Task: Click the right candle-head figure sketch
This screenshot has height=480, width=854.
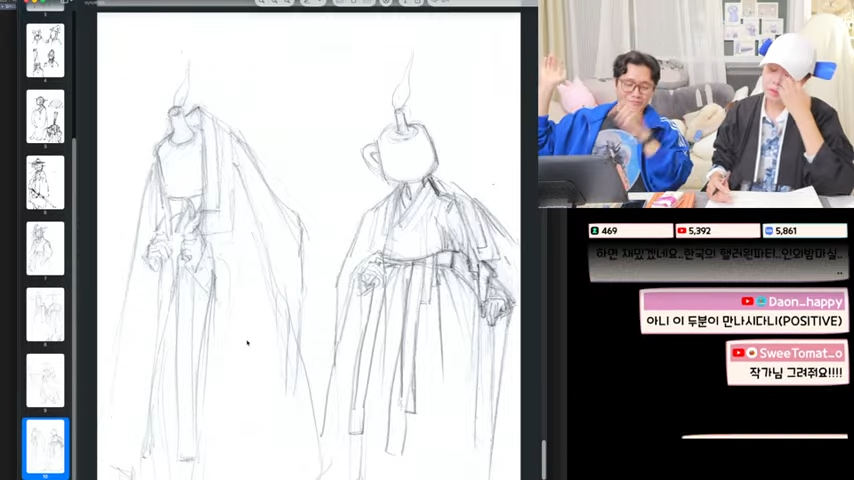Action: pyautogui.click(x=422, y=262)
